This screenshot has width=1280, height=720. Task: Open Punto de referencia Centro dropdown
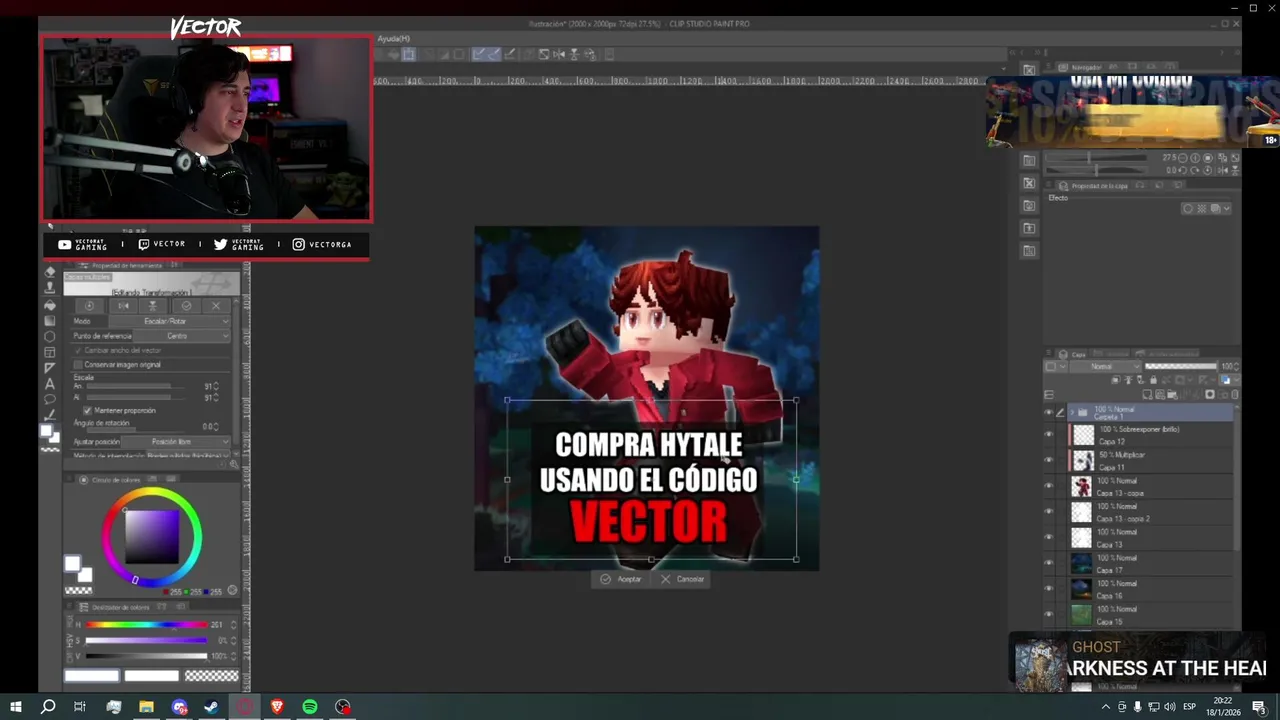[x=182, y=336]
